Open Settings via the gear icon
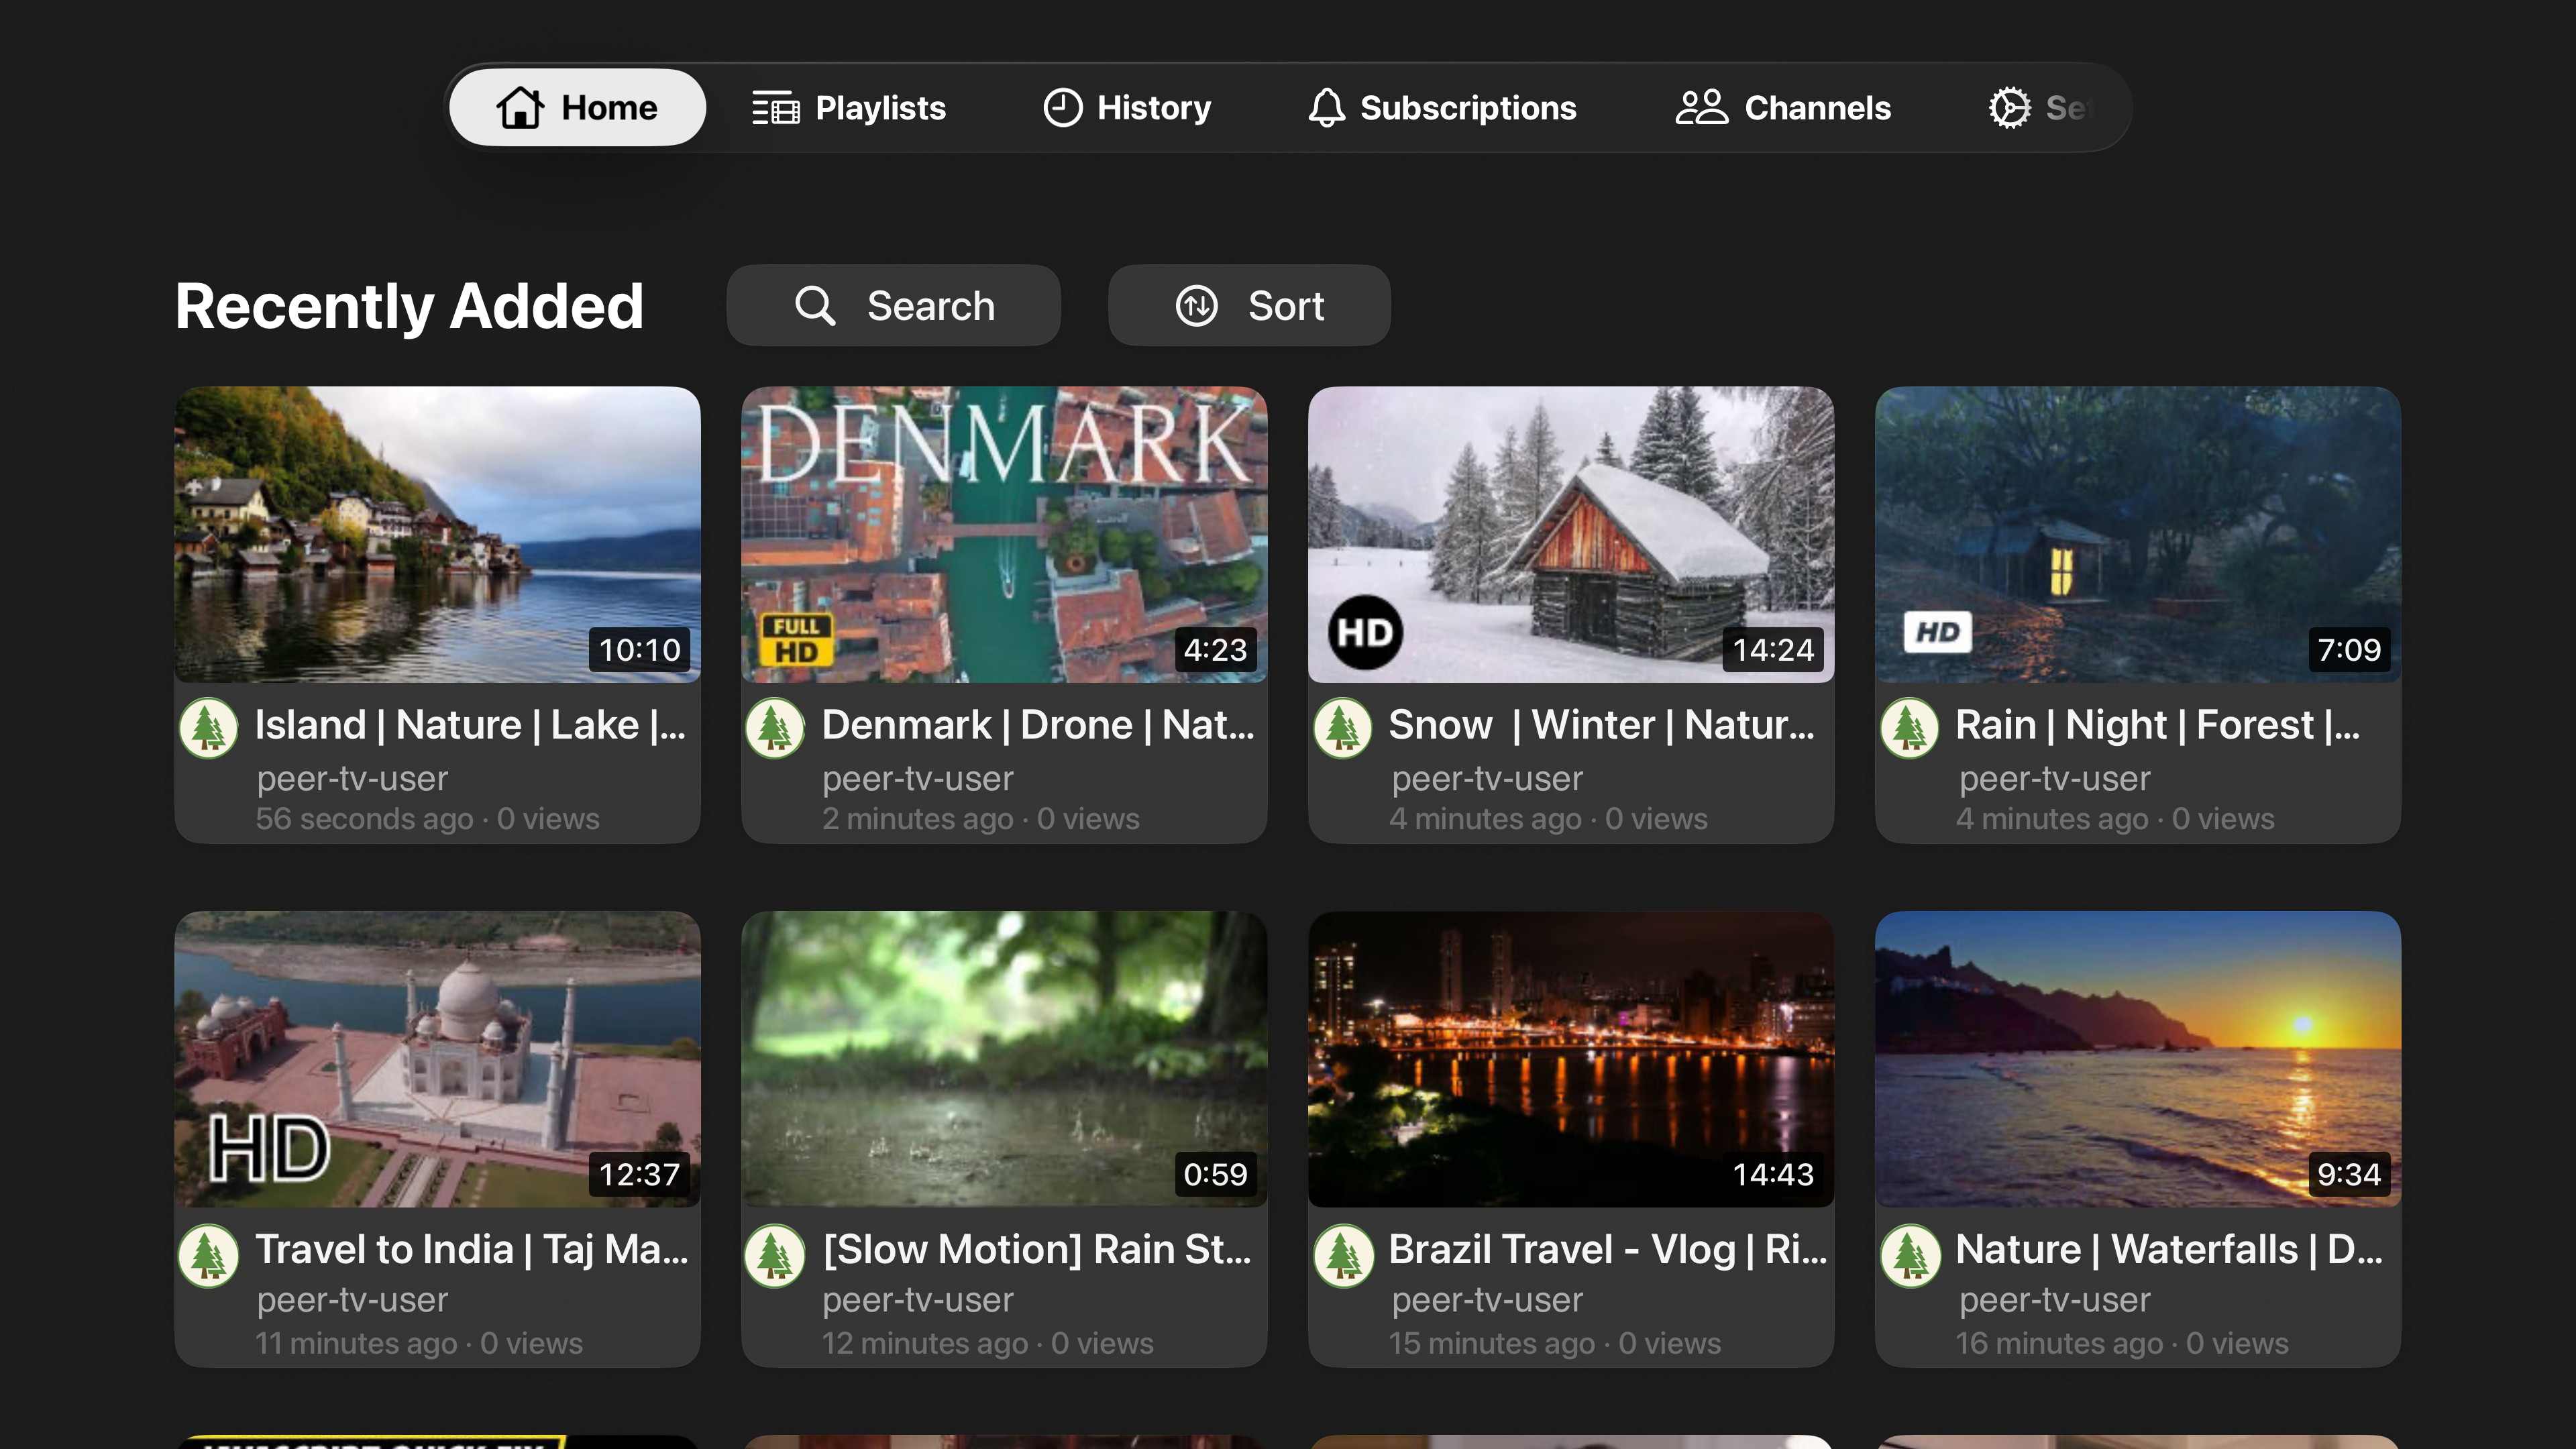The height and width of the screenshot is (1449, 2576). pyautogui.click(x=2009, y=107)
